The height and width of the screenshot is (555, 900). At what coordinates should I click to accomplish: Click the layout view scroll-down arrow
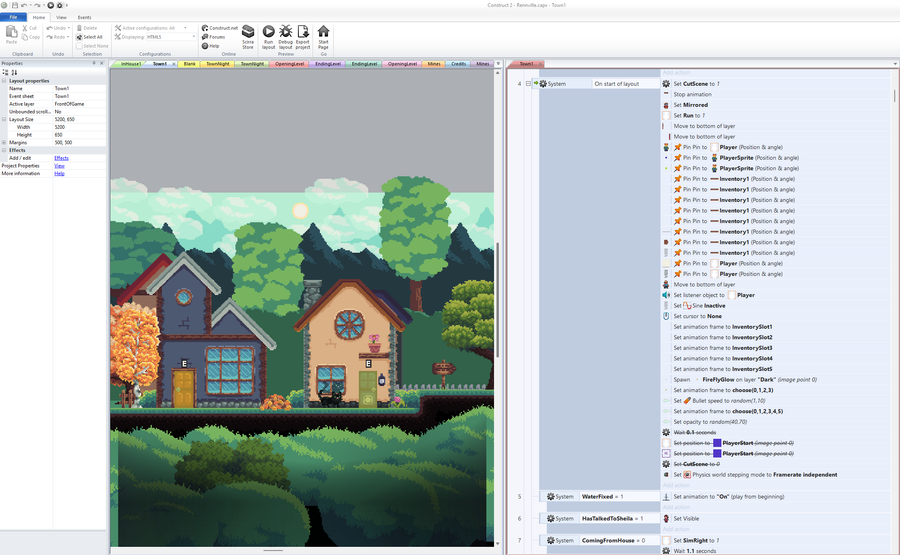(498, 543)
